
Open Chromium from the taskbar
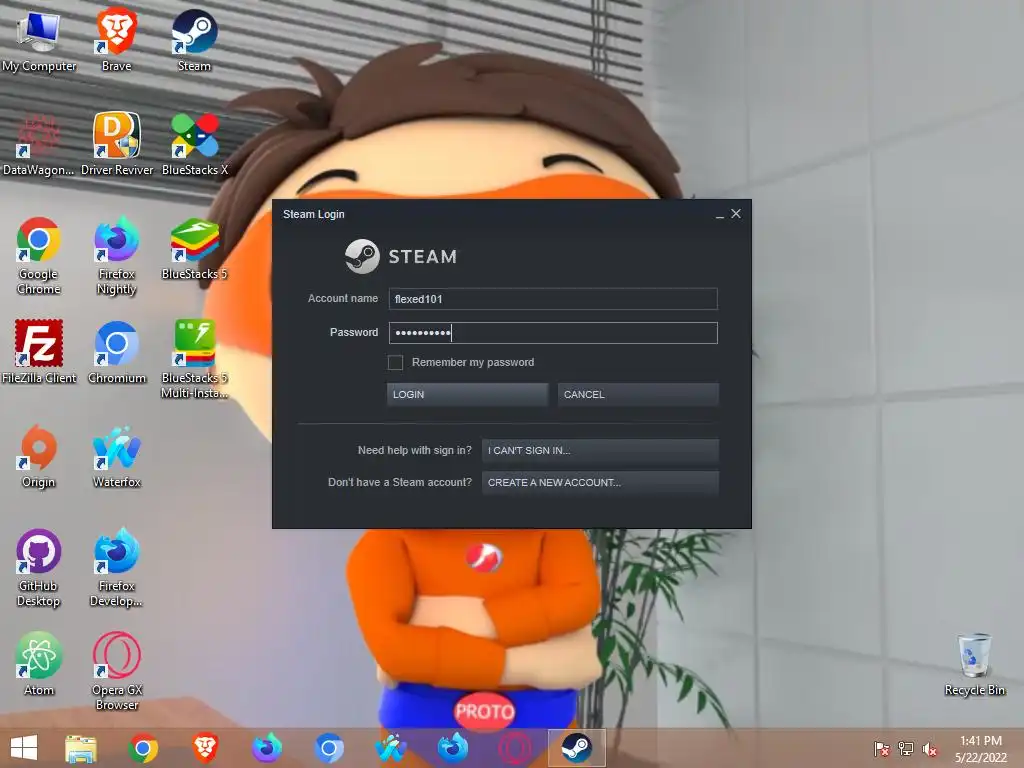329,748
